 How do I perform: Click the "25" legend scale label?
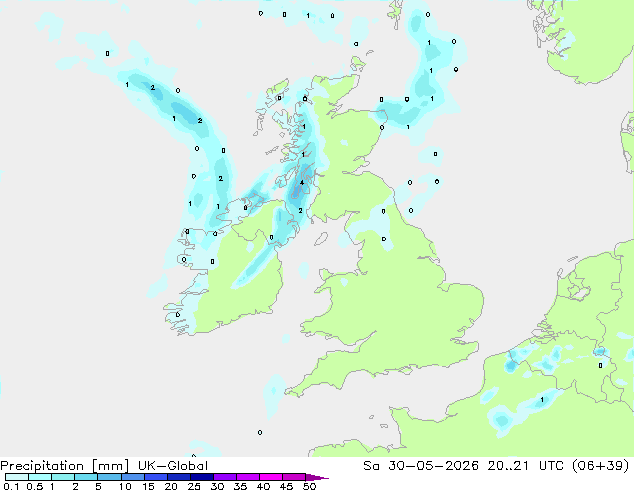point(194,486)
